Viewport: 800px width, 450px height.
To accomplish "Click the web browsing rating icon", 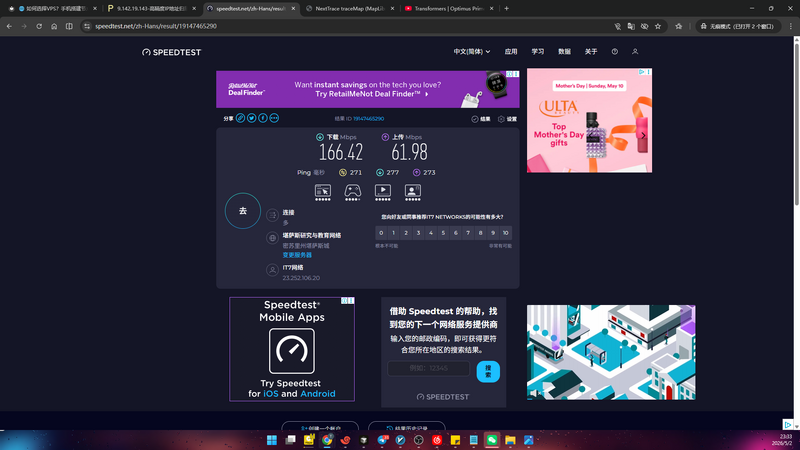I will pyautogui.click(x=322, y=191).
